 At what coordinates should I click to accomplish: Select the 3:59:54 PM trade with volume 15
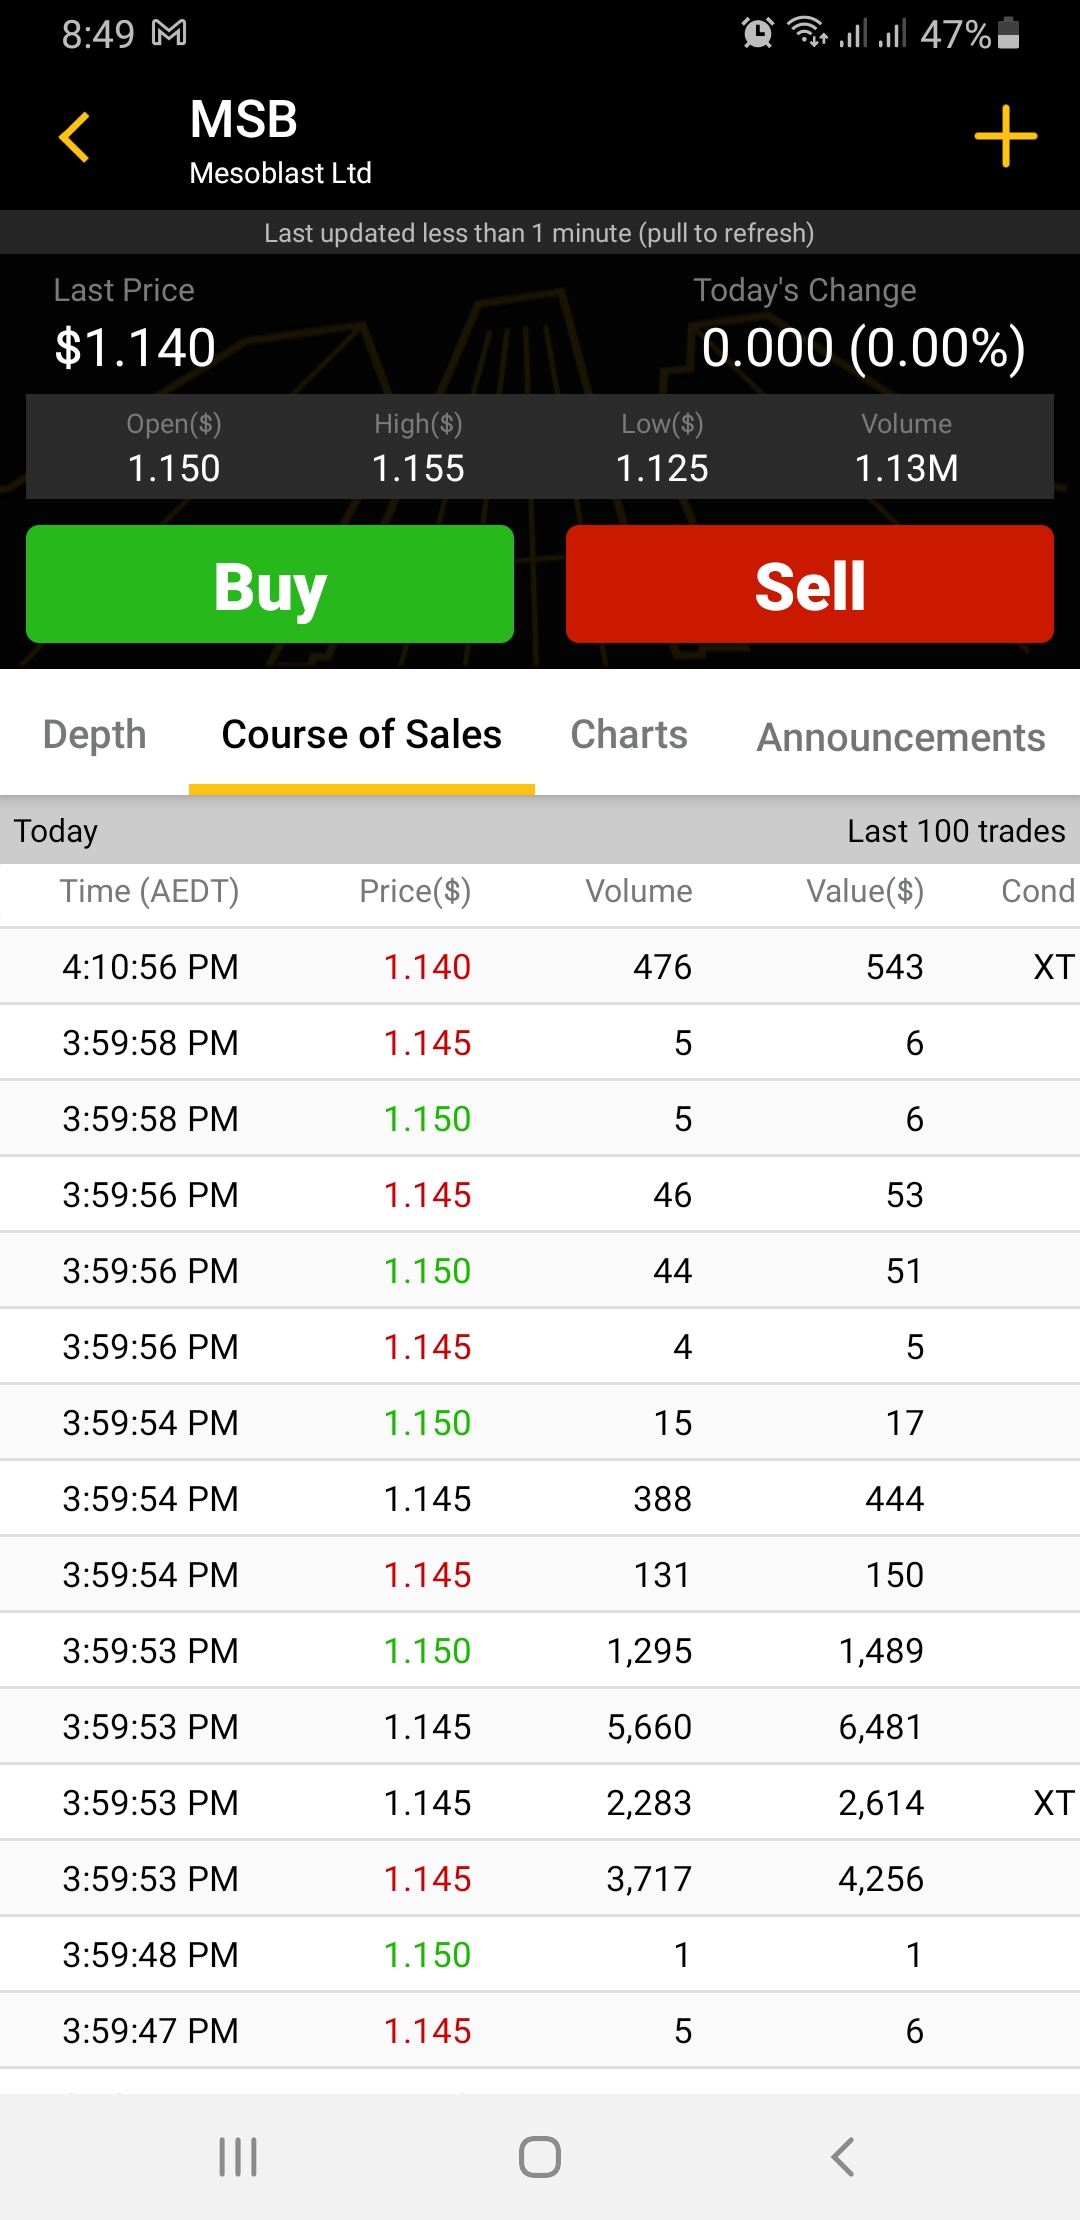[540, 1423]
